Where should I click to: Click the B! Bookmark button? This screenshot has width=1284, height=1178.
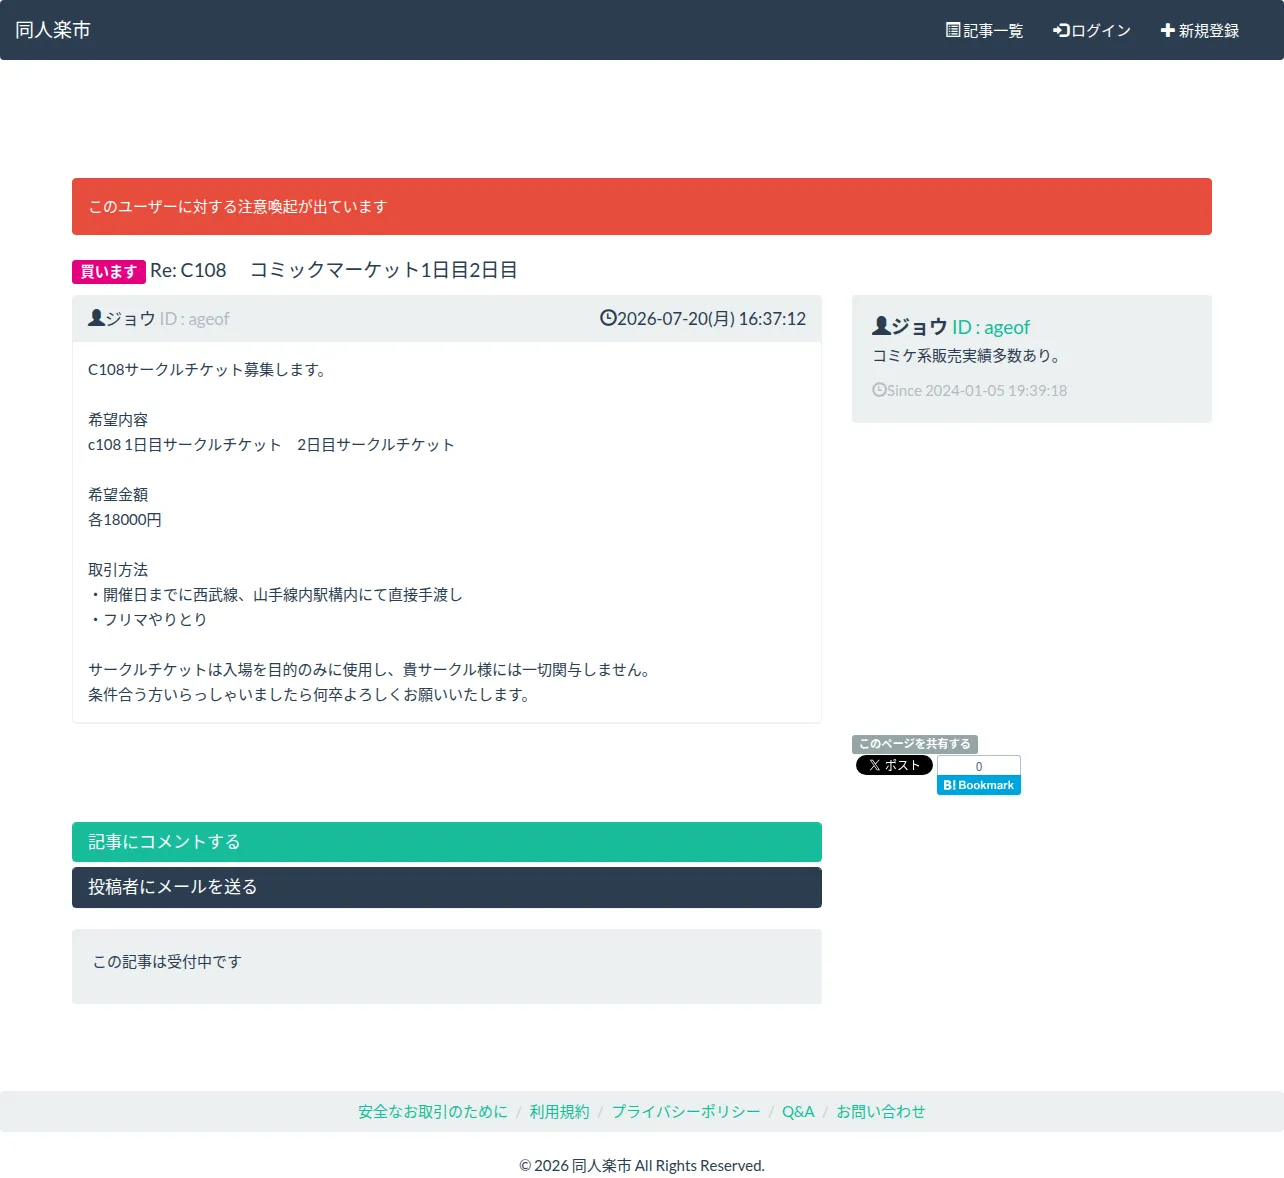979,785
